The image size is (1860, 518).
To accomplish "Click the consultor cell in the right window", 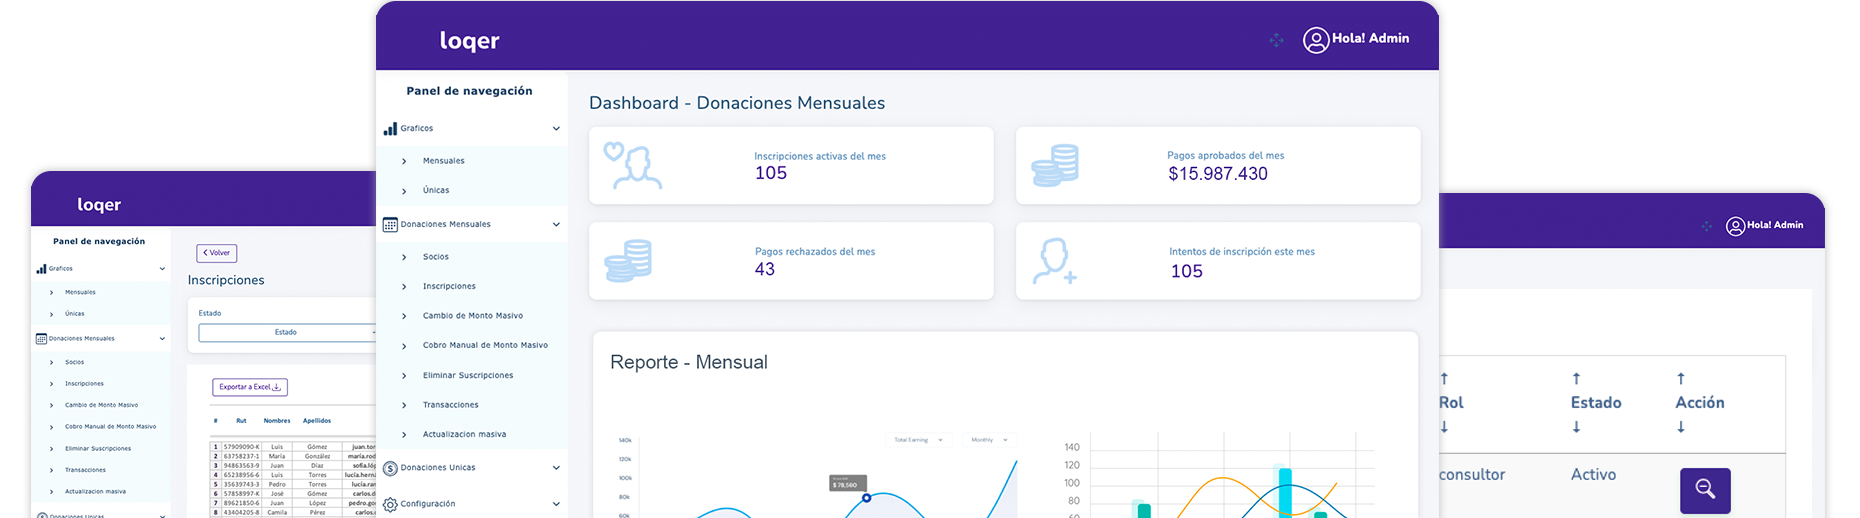I will pyautogui.click(x=1472, y=475).
